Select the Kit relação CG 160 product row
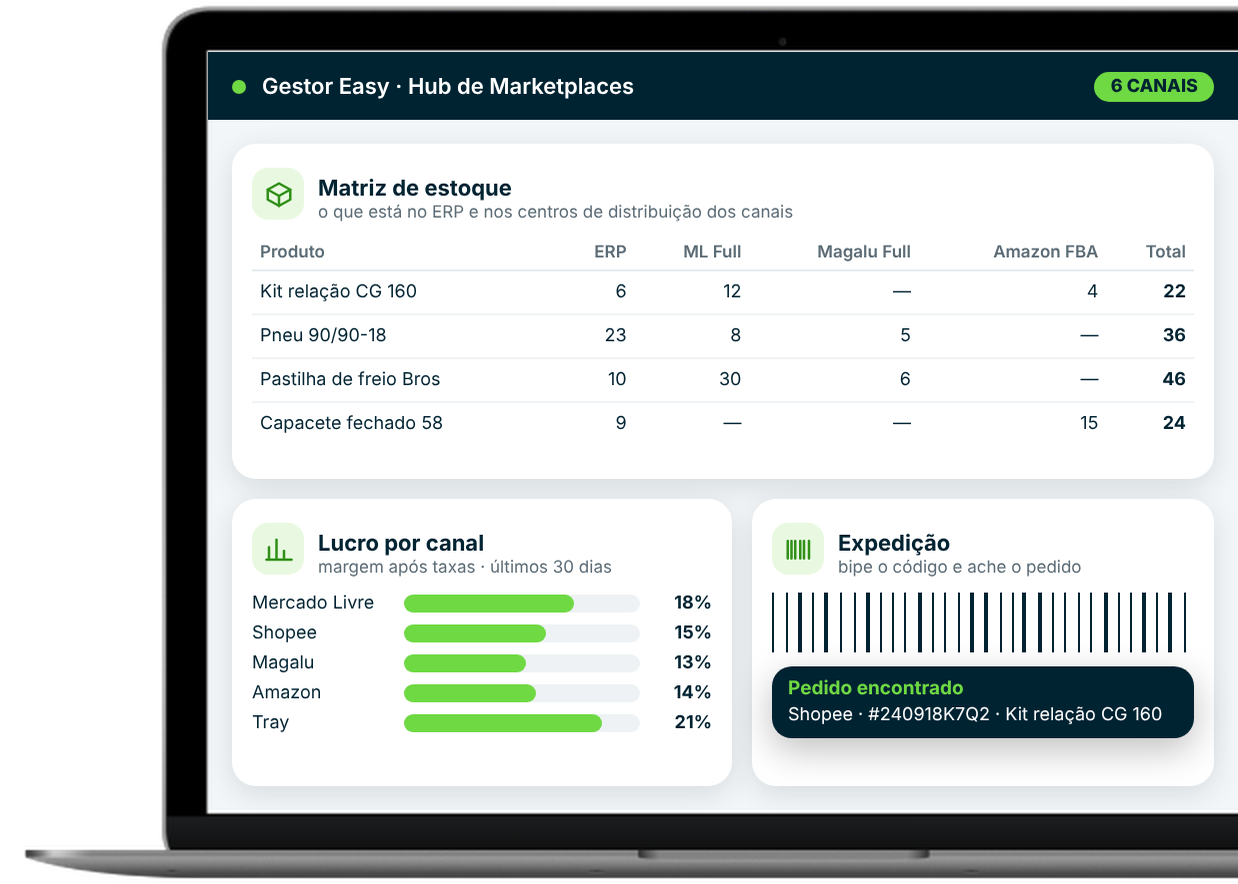This screenshot has height=884, width=1238. coord(723,292)
